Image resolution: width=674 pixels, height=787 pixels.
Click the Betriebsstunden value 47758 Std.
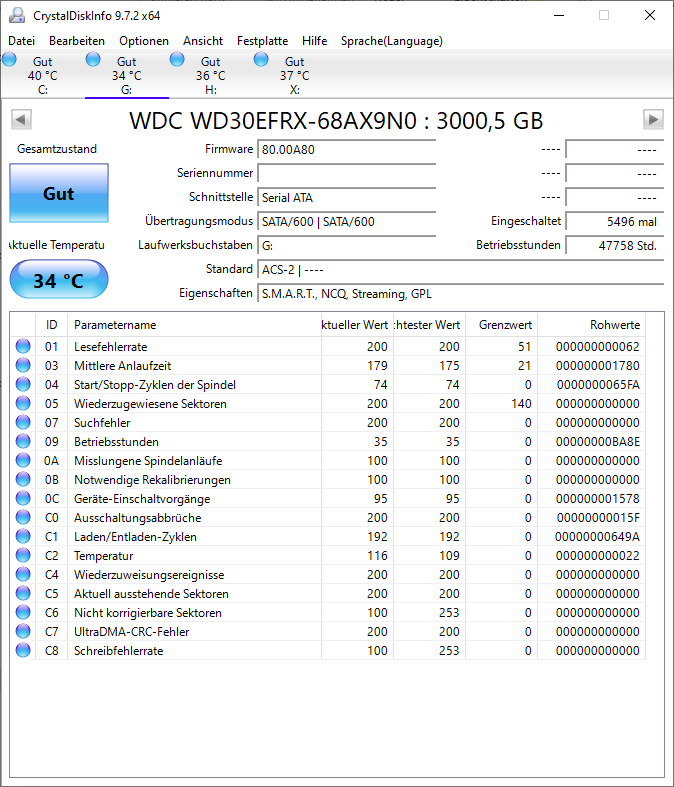pyautogui.click(x=614, y=246)
